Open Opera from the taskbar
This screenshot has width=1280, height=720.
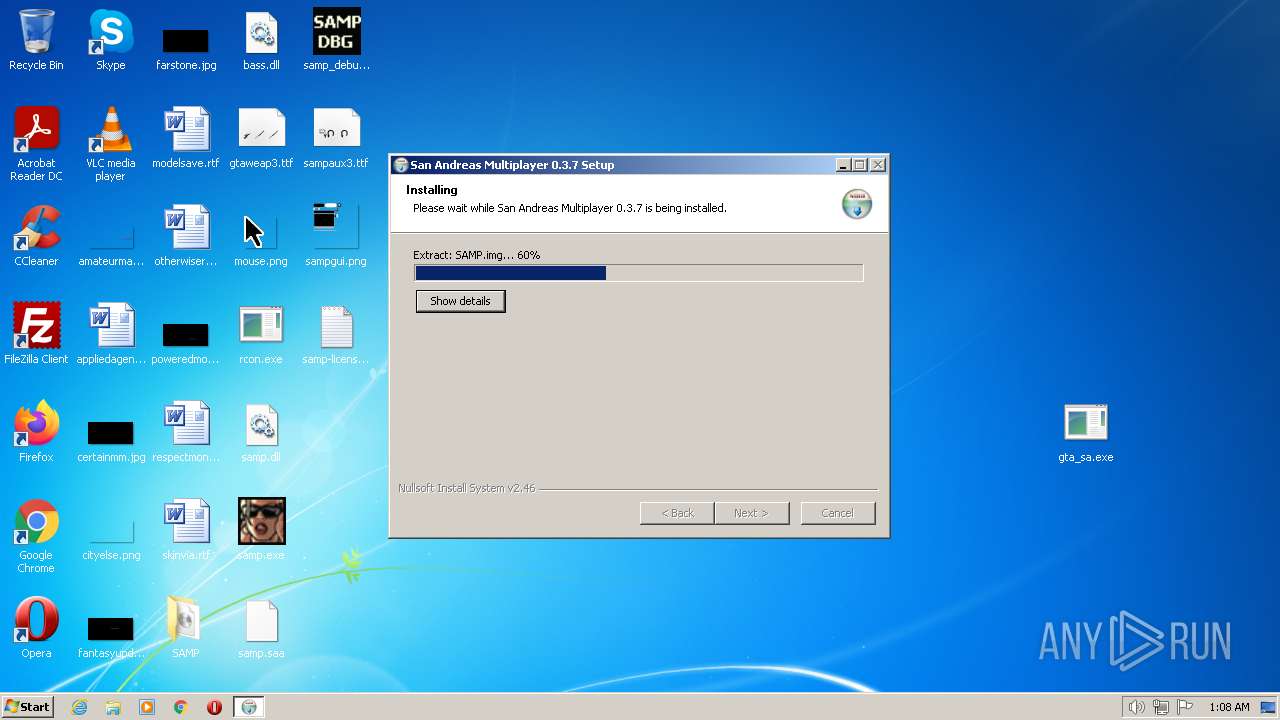[x=214, y=707]
